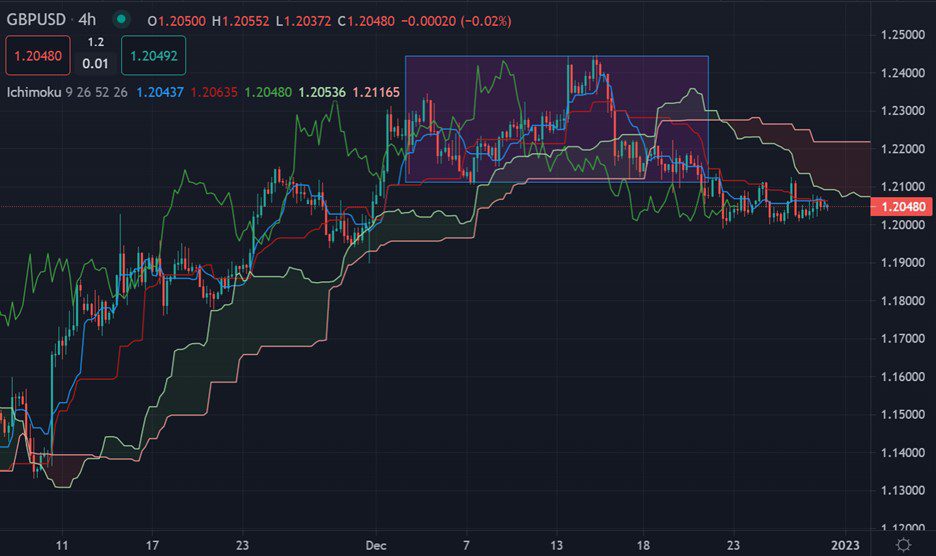936x556 pixels.
Task: Click the low price value L1.20372
Action: pos(303,21)
